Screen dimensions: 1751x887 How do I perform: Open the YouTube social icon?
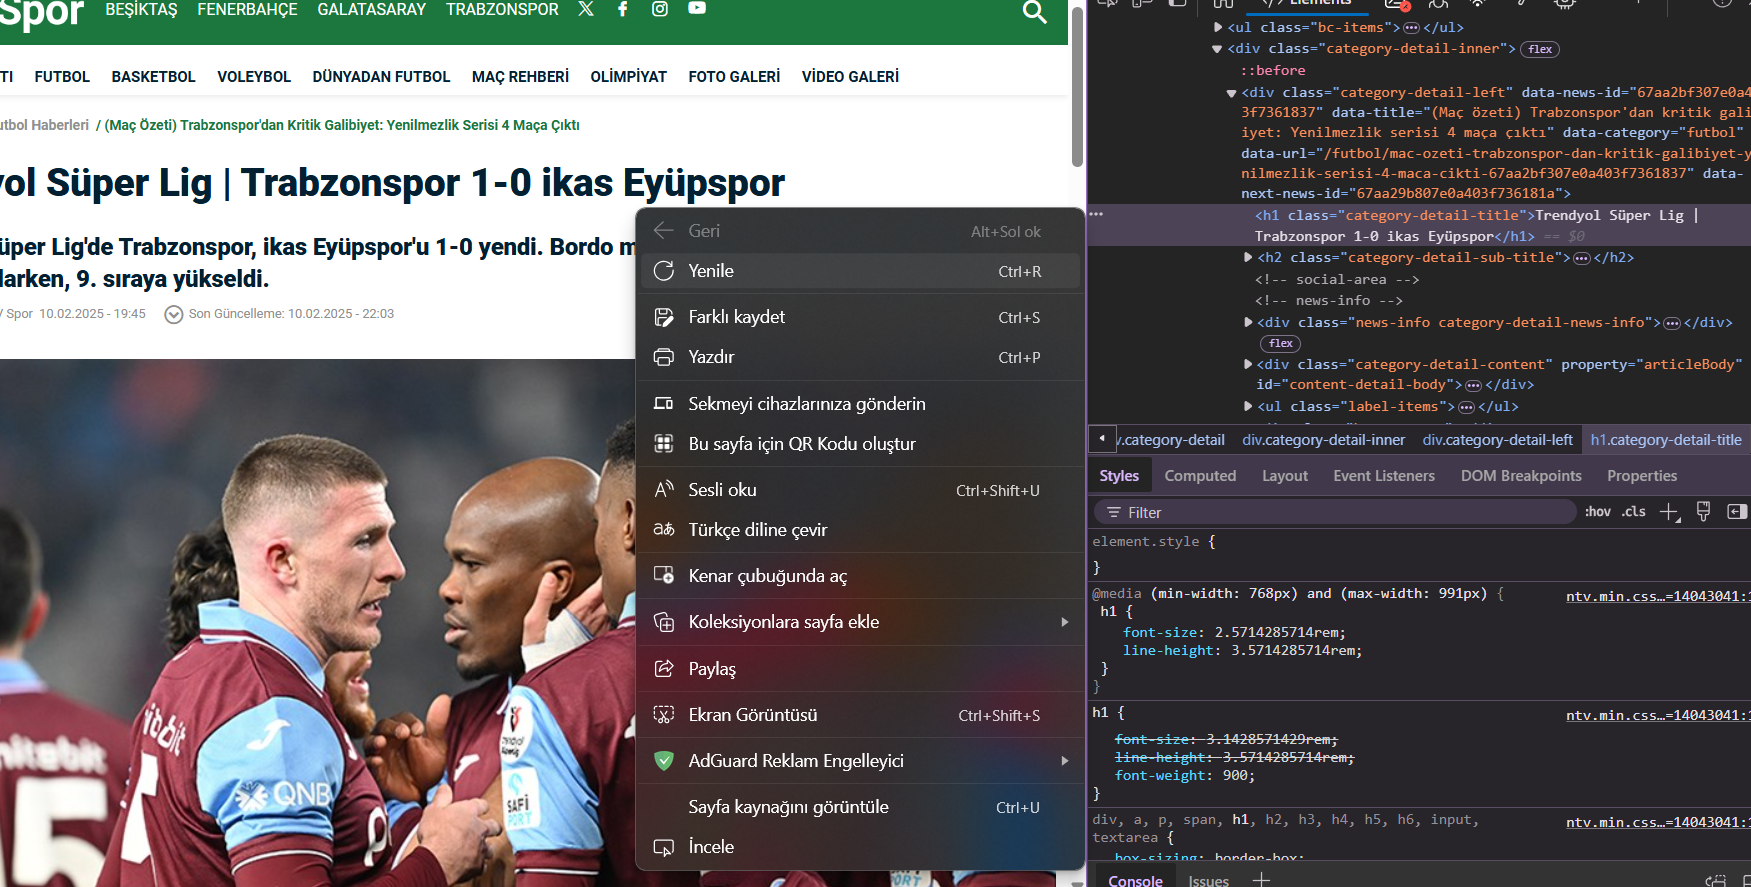pos(697,8)
